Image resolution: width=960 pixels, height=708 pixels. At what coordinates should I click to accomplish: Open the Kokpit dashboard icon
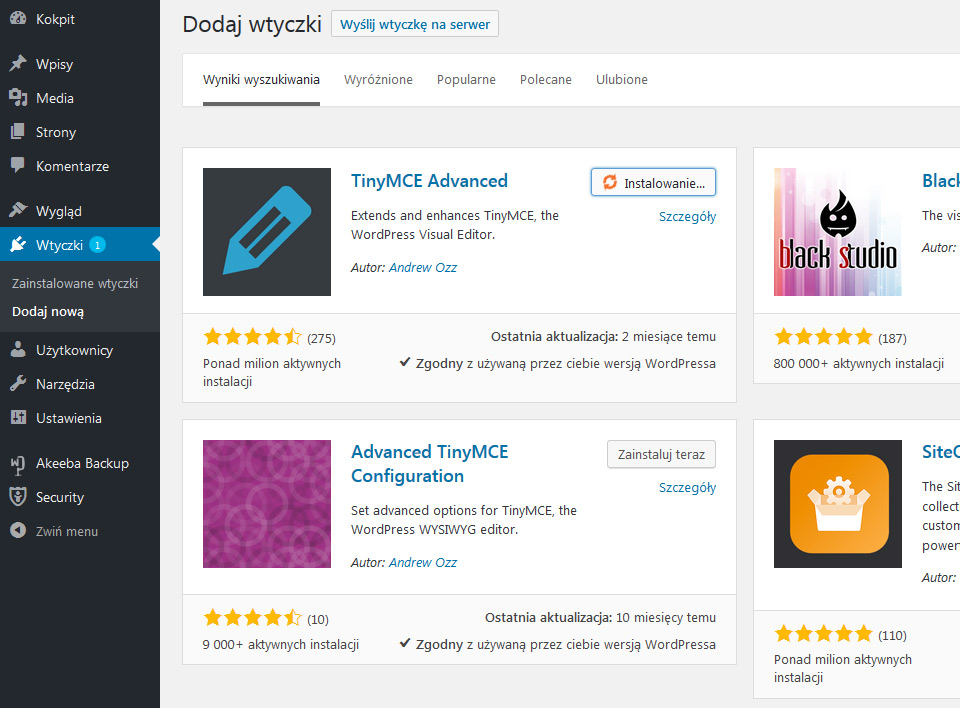(x=18, y=18)
